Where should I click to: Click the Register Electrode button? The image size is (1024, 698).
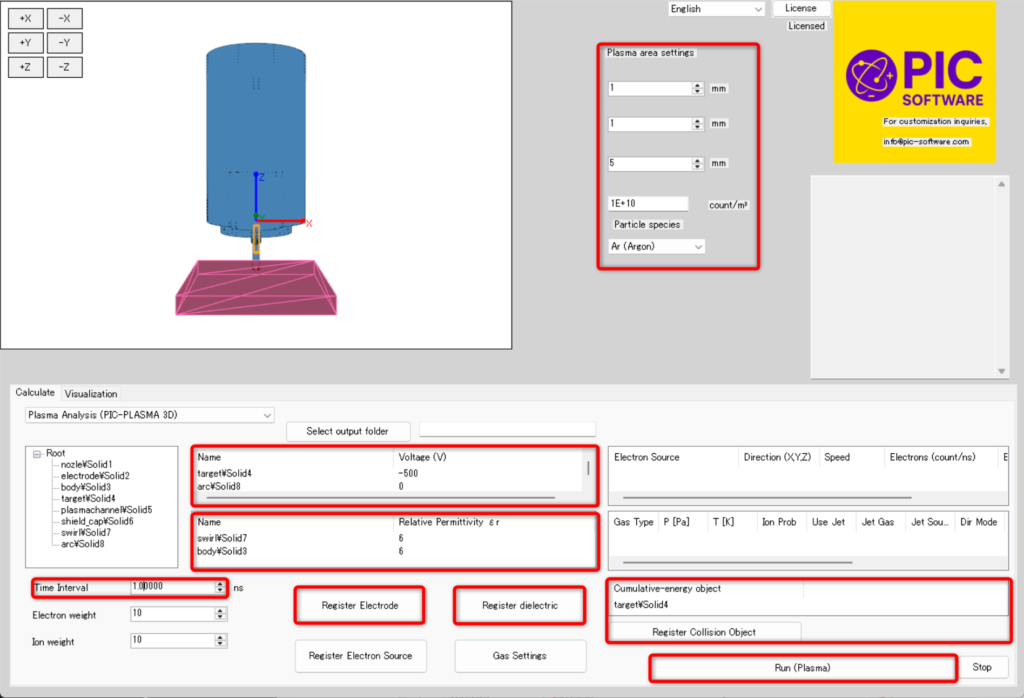pyautogui.click(x=360, y=606)
